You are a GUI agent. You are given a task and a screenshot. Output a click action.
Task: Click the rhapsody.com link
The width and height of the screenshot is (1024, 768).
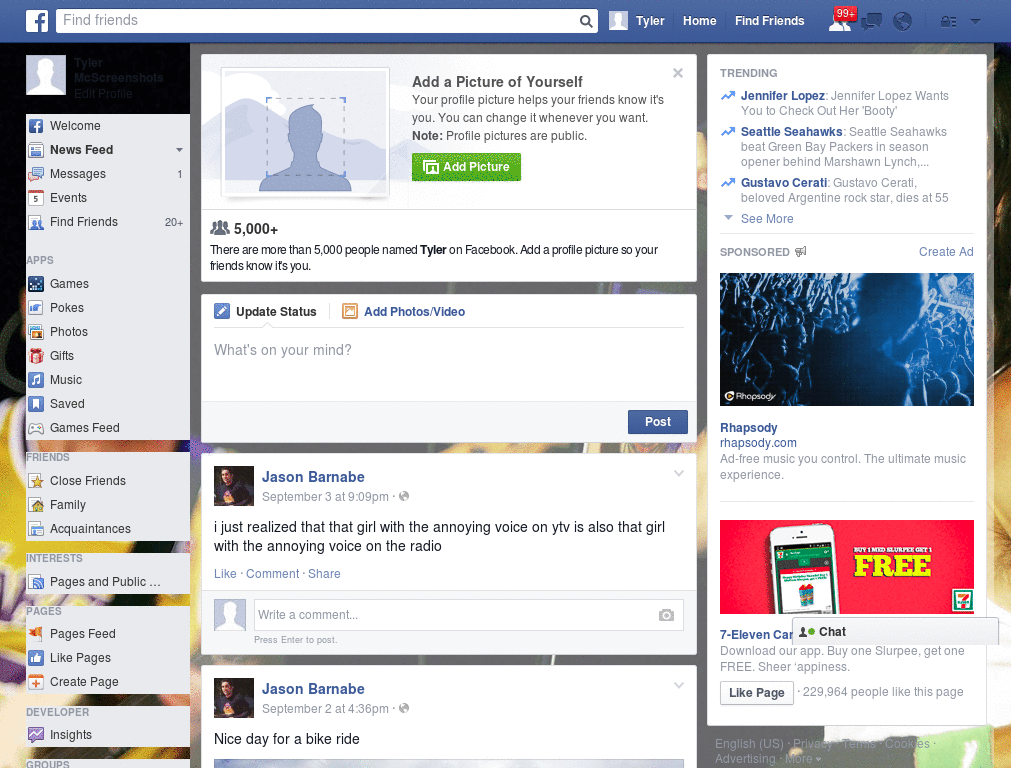point(758,443)
